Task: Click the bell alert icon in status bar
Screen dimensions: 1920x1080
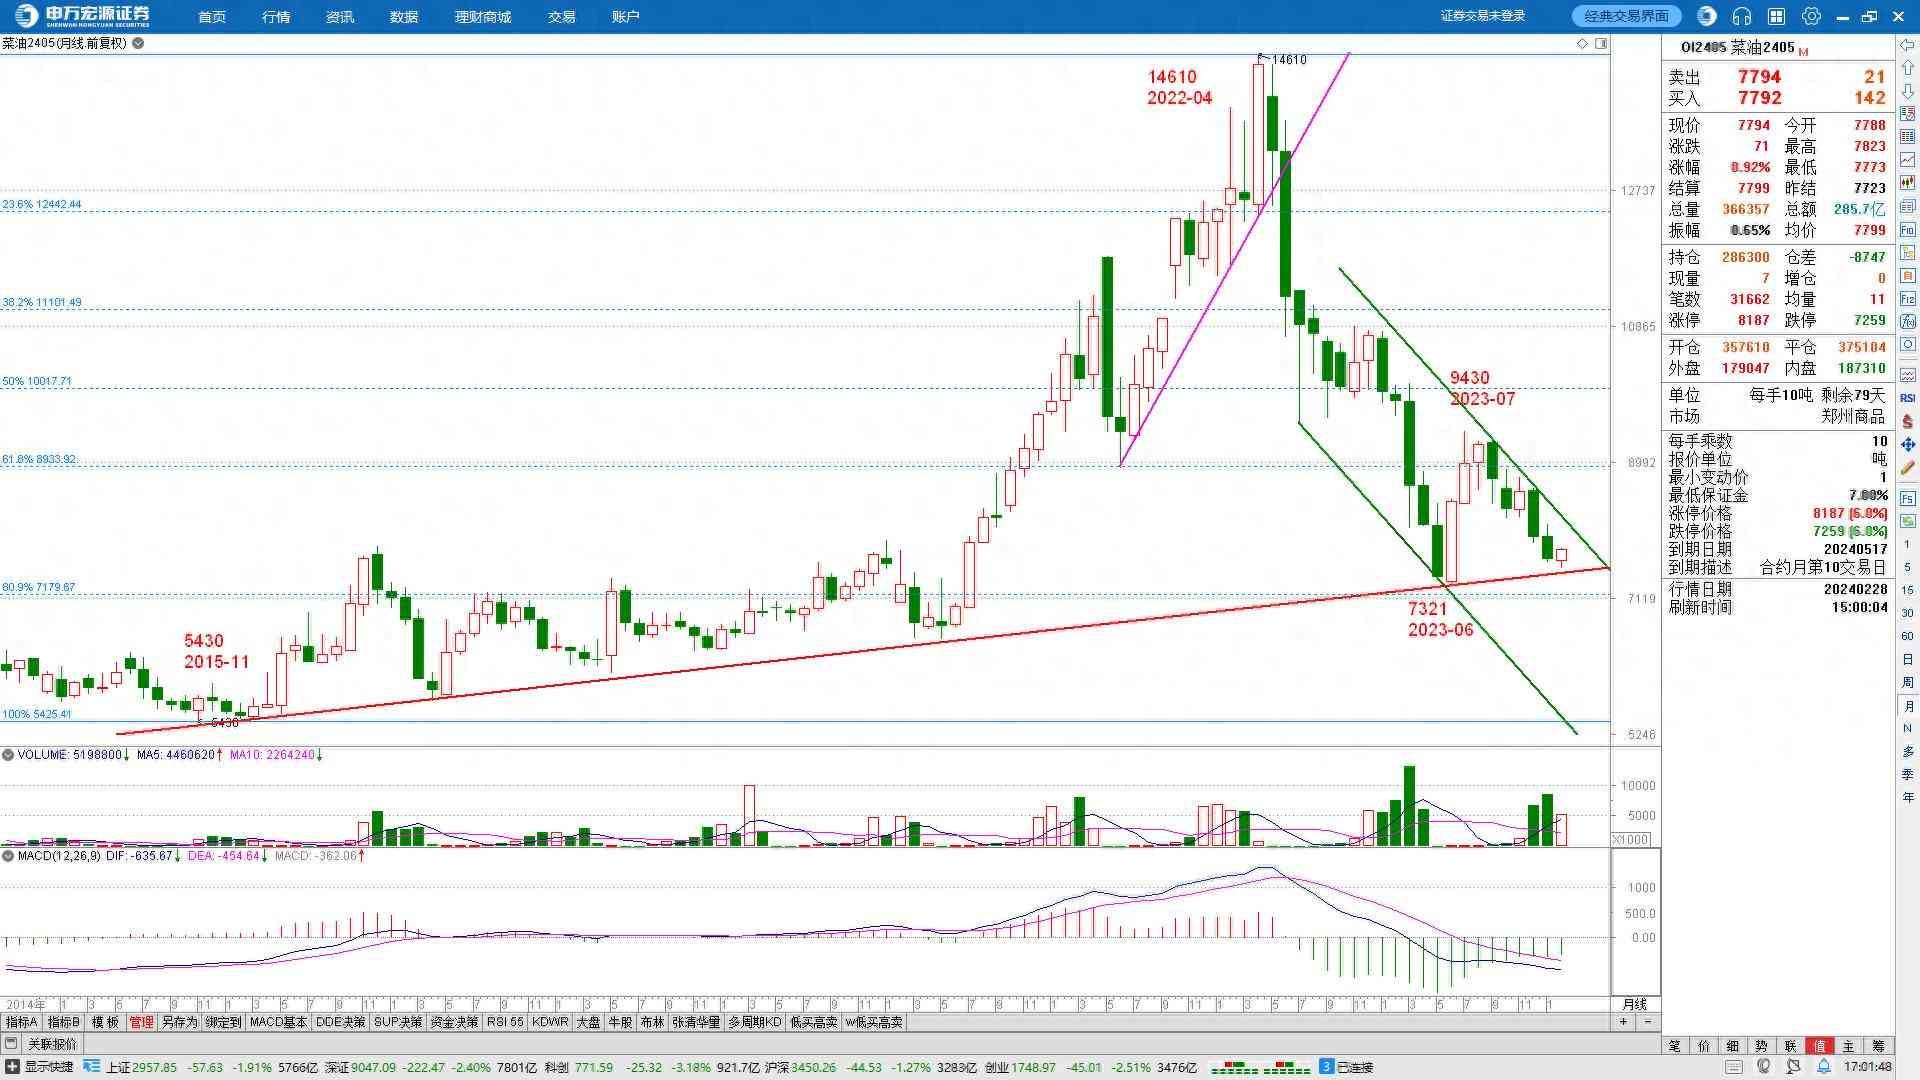Action: point(1823,1067)
